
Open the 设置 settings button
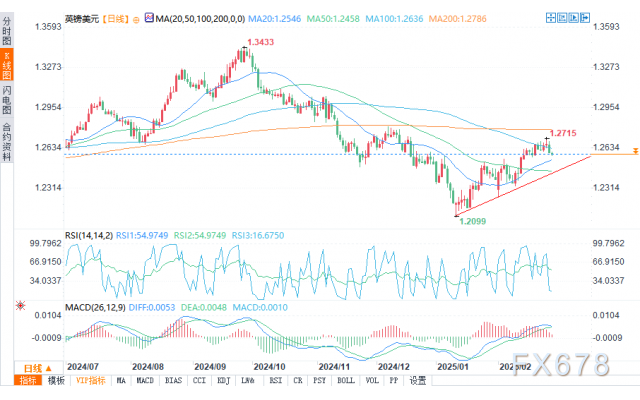click(x=417, y=380)
